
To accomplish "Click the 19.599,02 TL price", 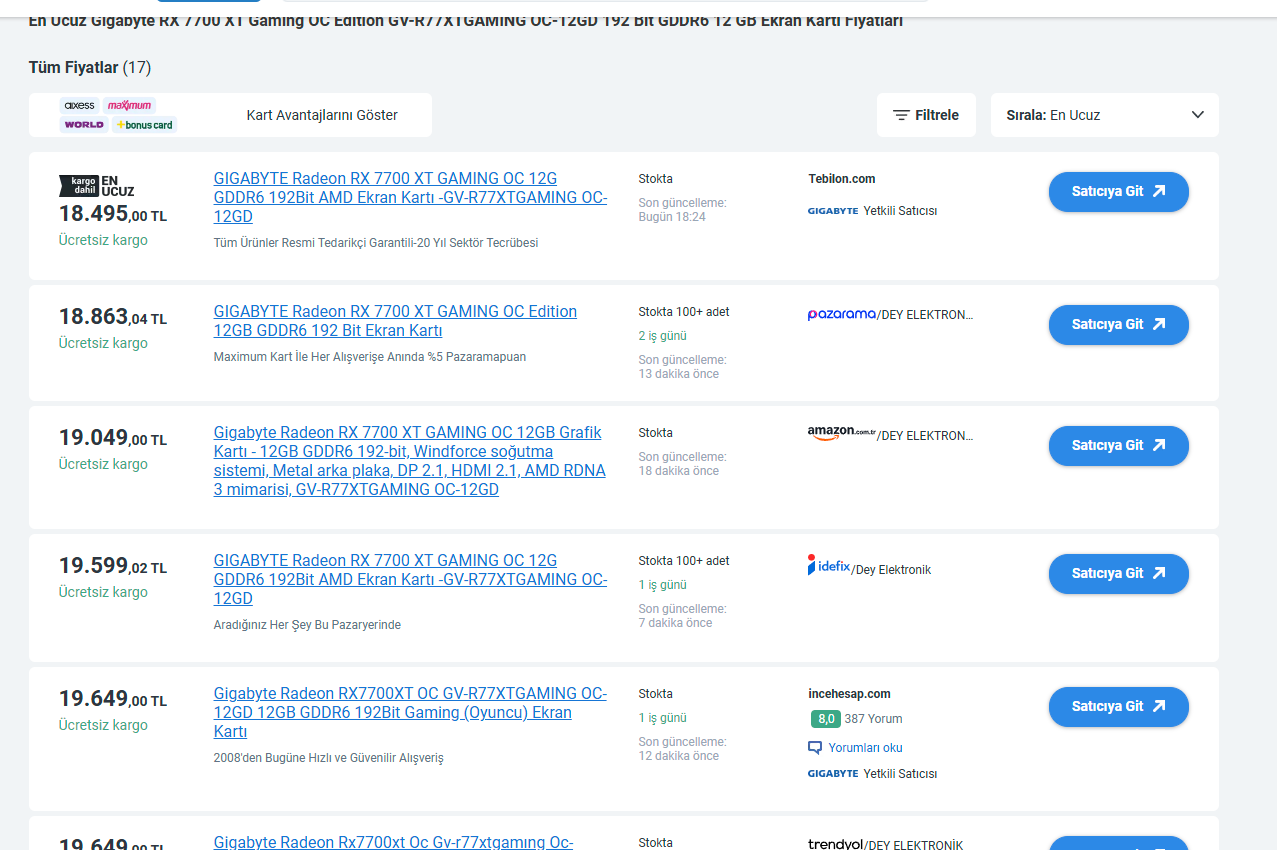I will [x=113, y=566].
